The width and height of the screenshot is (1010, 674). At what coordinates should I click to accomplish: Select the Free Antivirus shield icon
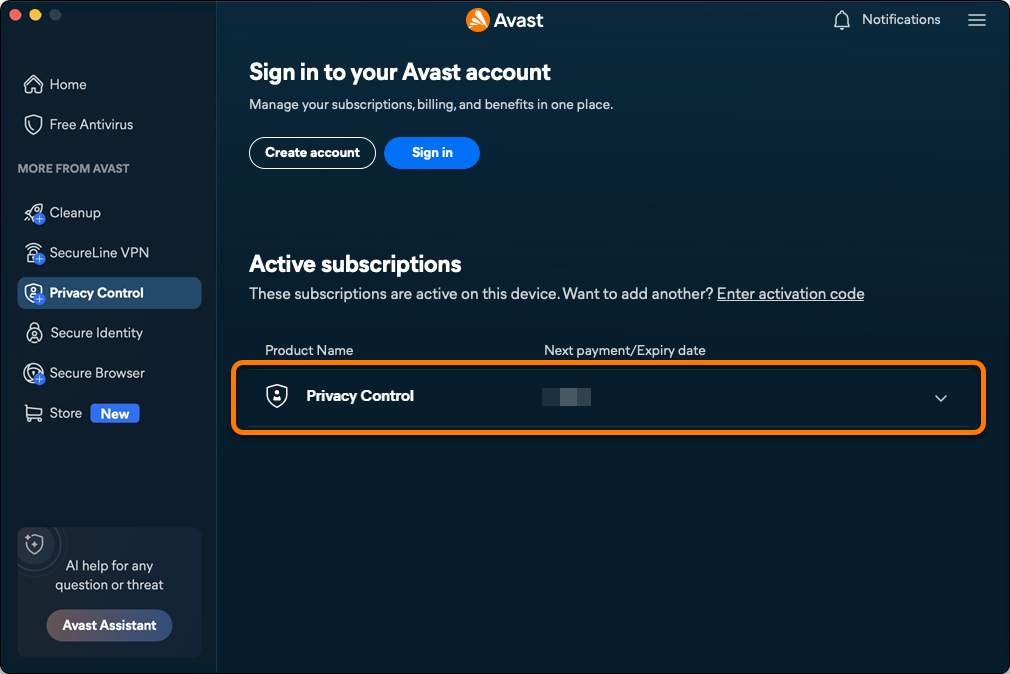click(33, 124)
